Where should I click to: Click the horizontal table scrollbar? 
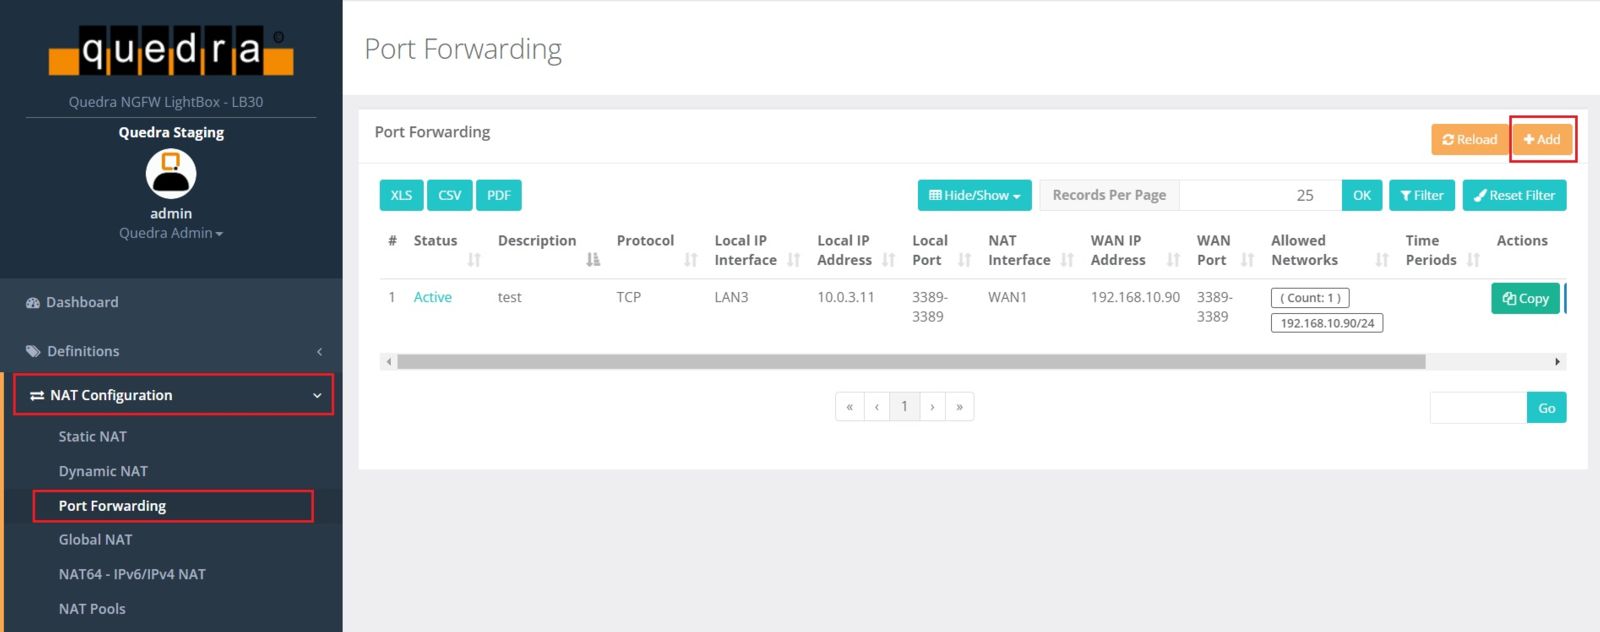(910, 362)
